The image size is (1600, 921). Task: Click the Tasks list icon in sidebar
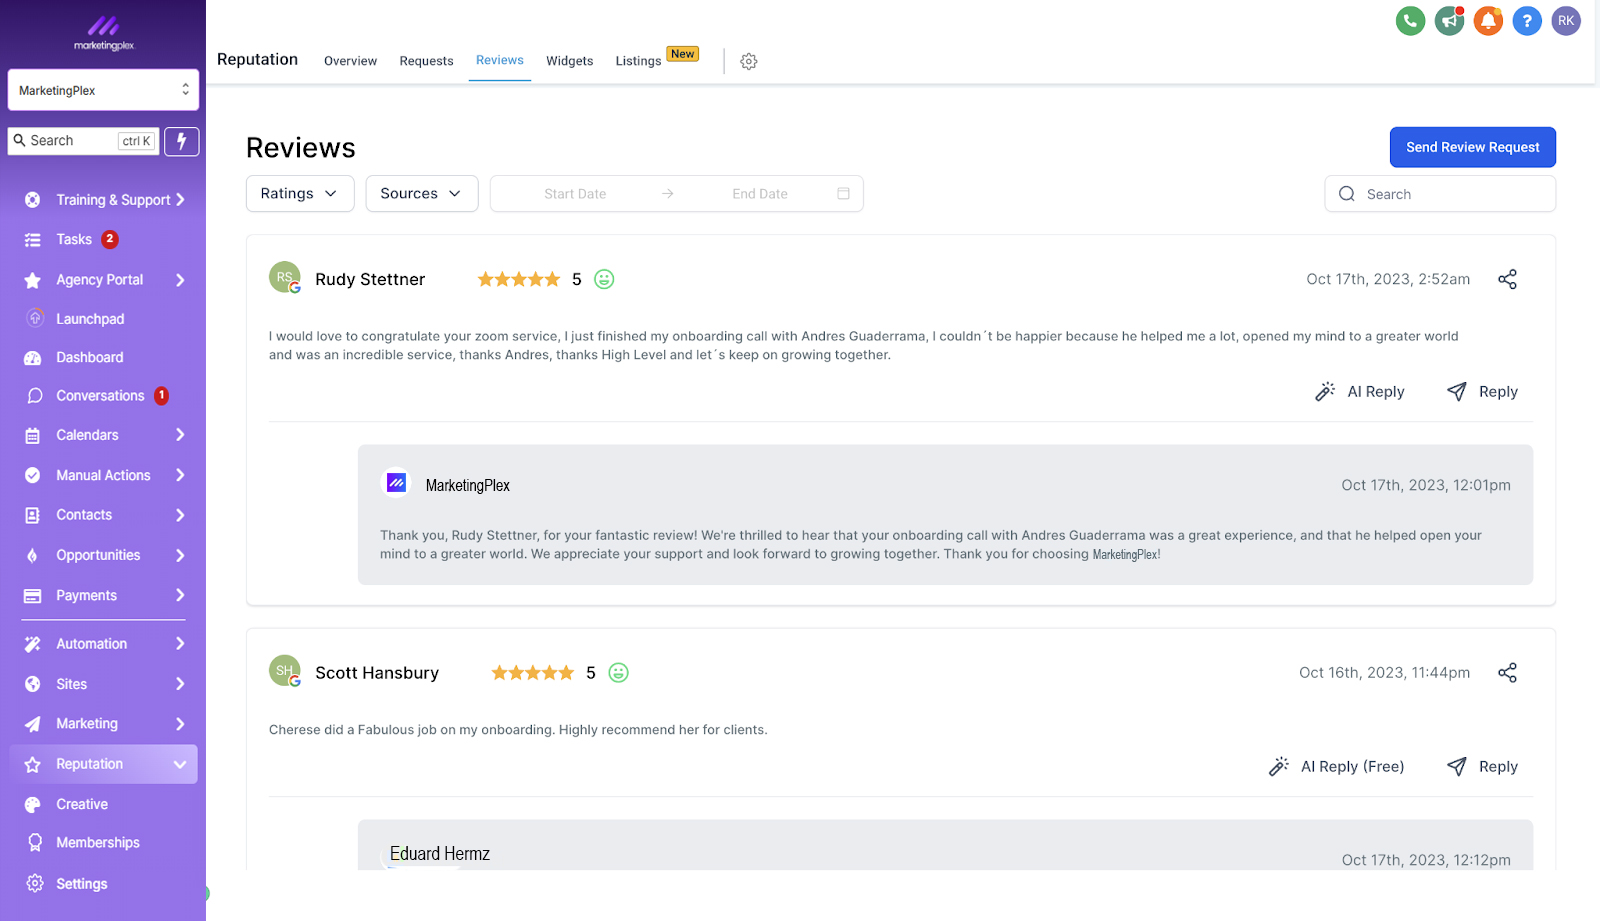(33, 240)
